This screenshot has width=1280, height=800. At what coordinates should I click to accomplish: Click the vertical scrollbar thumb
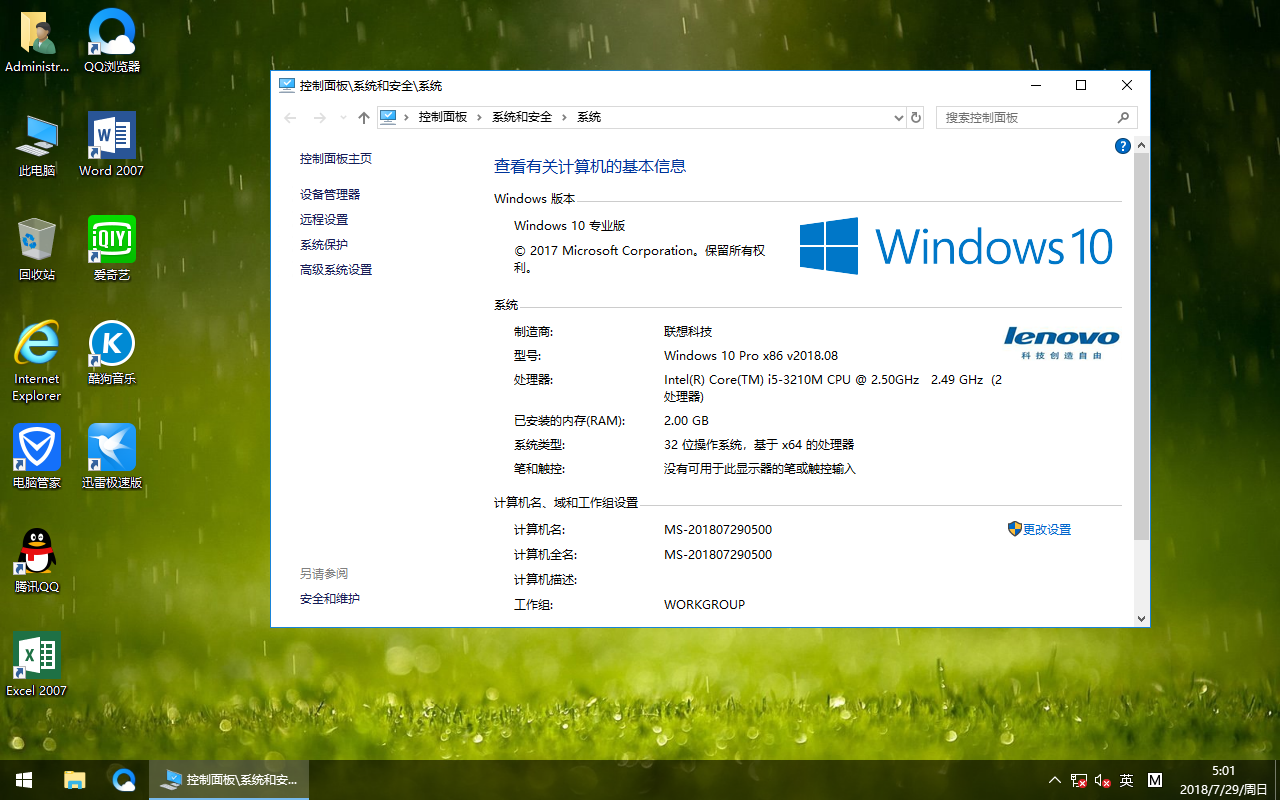[x=1142, y=347]
